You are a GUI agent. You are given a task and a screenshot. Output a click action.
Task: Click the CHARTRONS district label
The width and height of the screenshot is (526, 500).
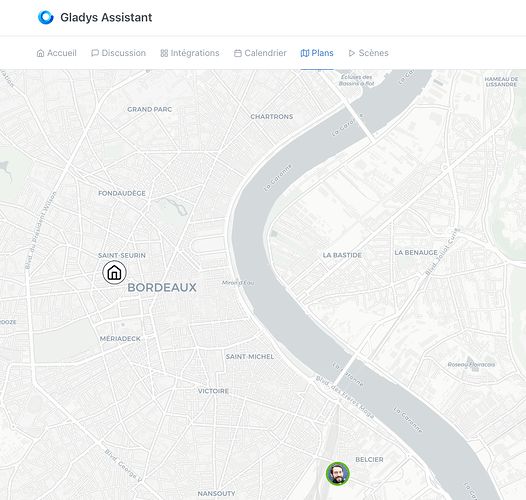[272, 116]
